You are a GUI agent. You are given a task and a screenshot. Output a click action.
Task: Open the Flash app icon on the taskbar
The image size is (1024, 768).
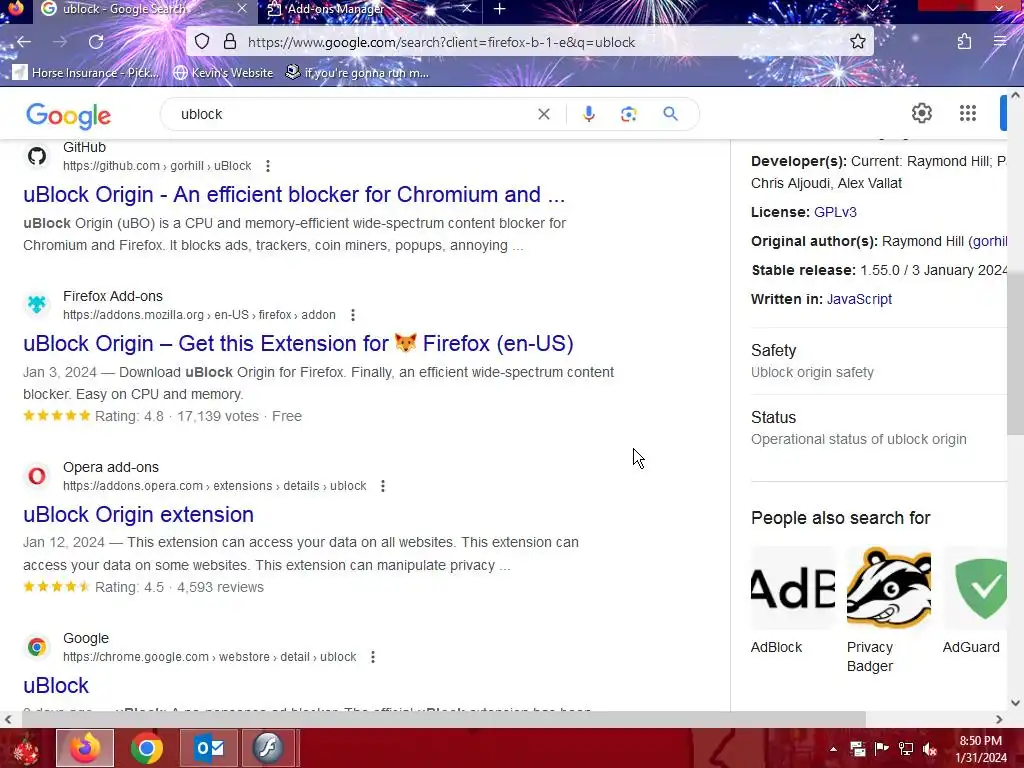tap(269, 748)
